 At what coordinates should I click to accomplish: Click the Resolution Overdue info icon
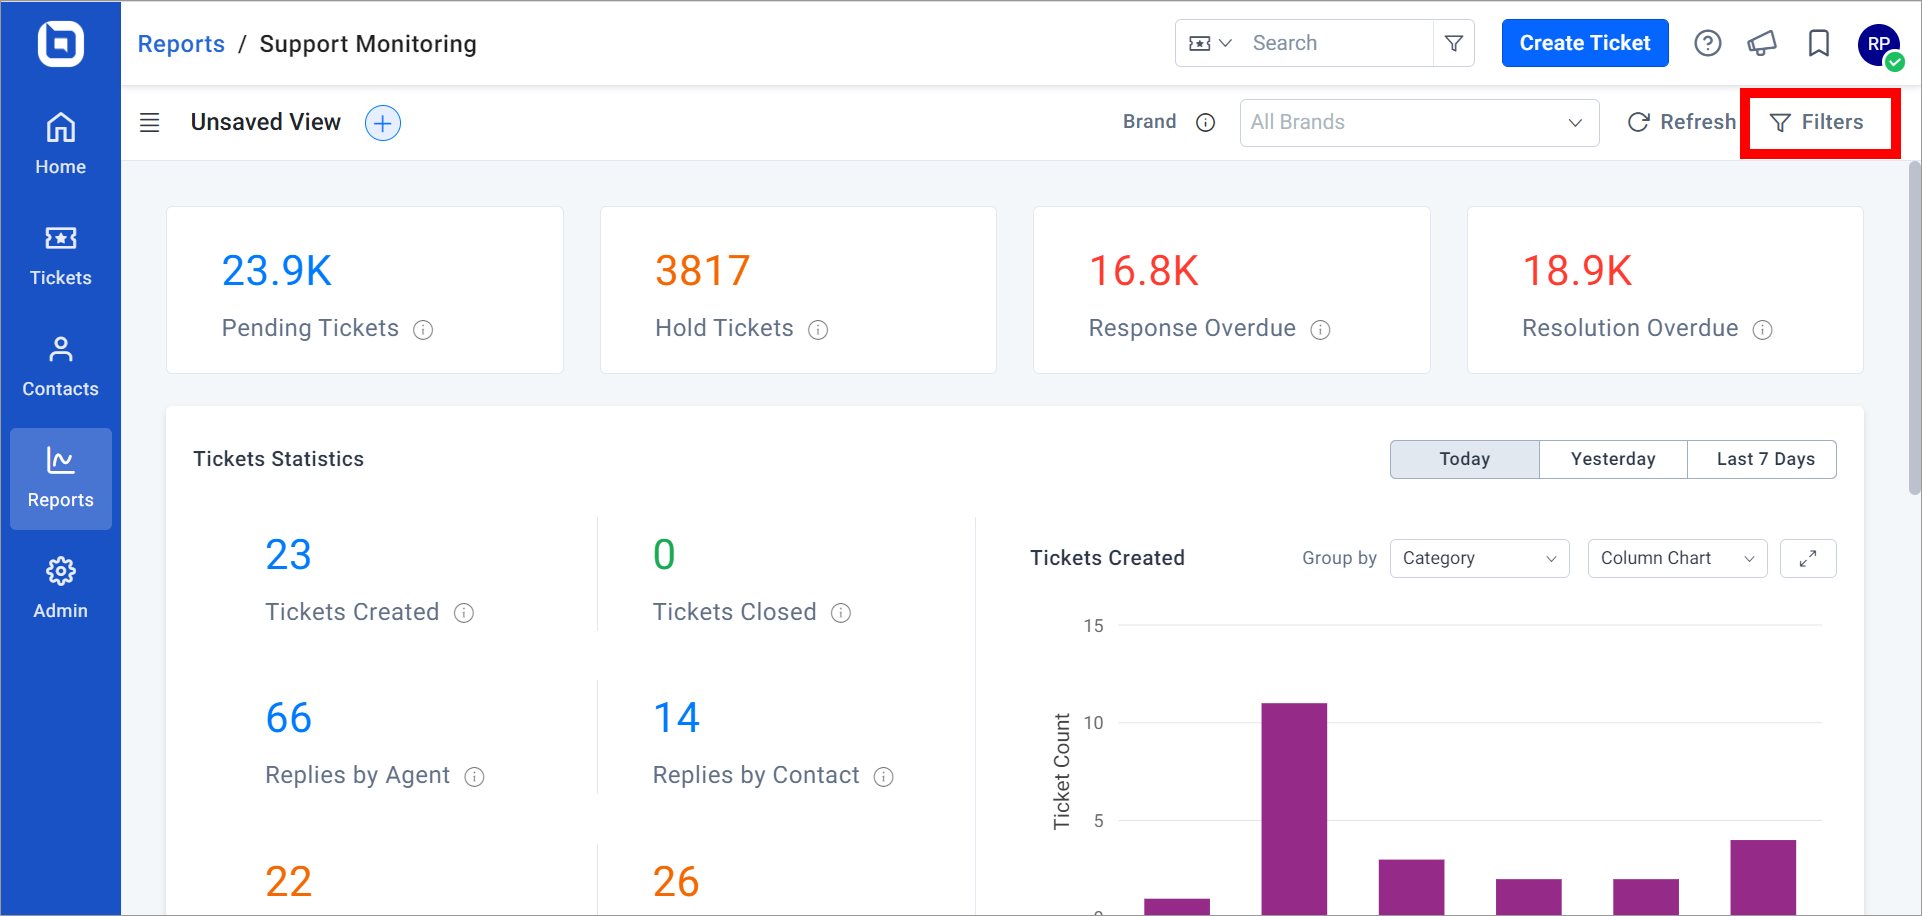(x=1763, y=330)
